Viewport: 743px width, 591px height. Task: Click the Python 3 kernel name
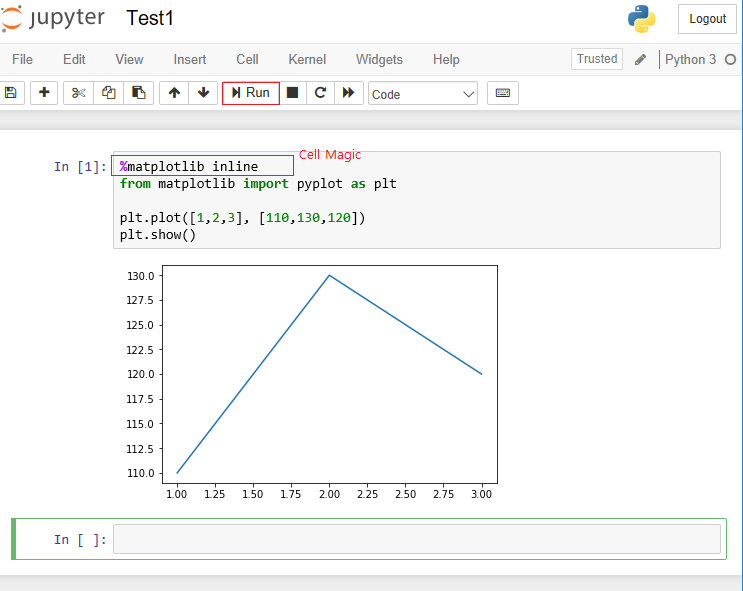coord(690,59)
